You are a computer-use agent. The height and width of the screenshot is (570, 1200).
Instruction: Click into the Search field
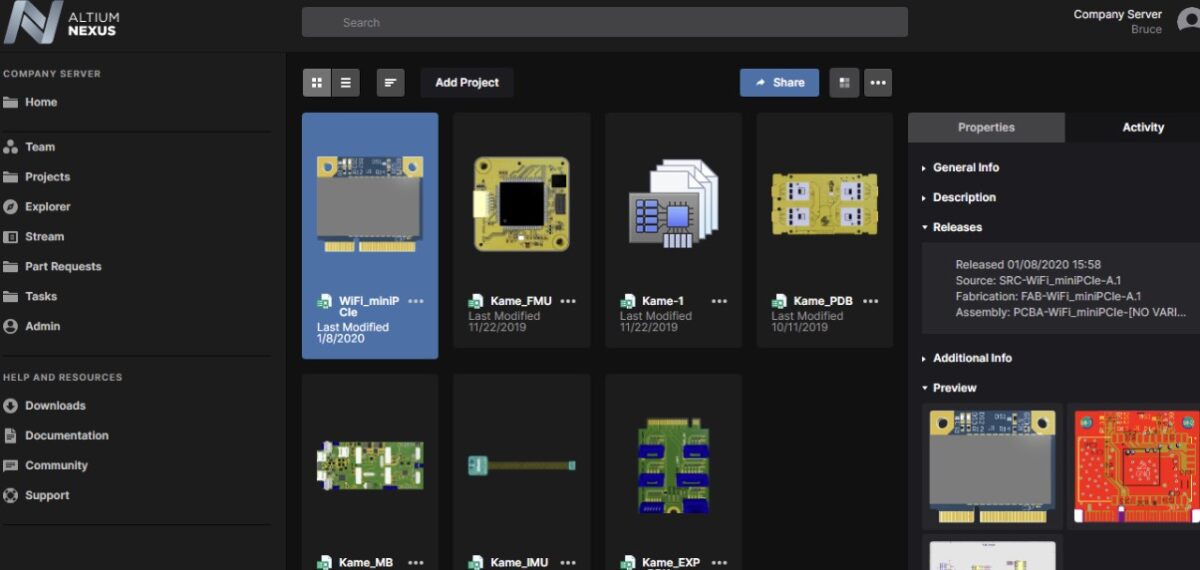605,22
